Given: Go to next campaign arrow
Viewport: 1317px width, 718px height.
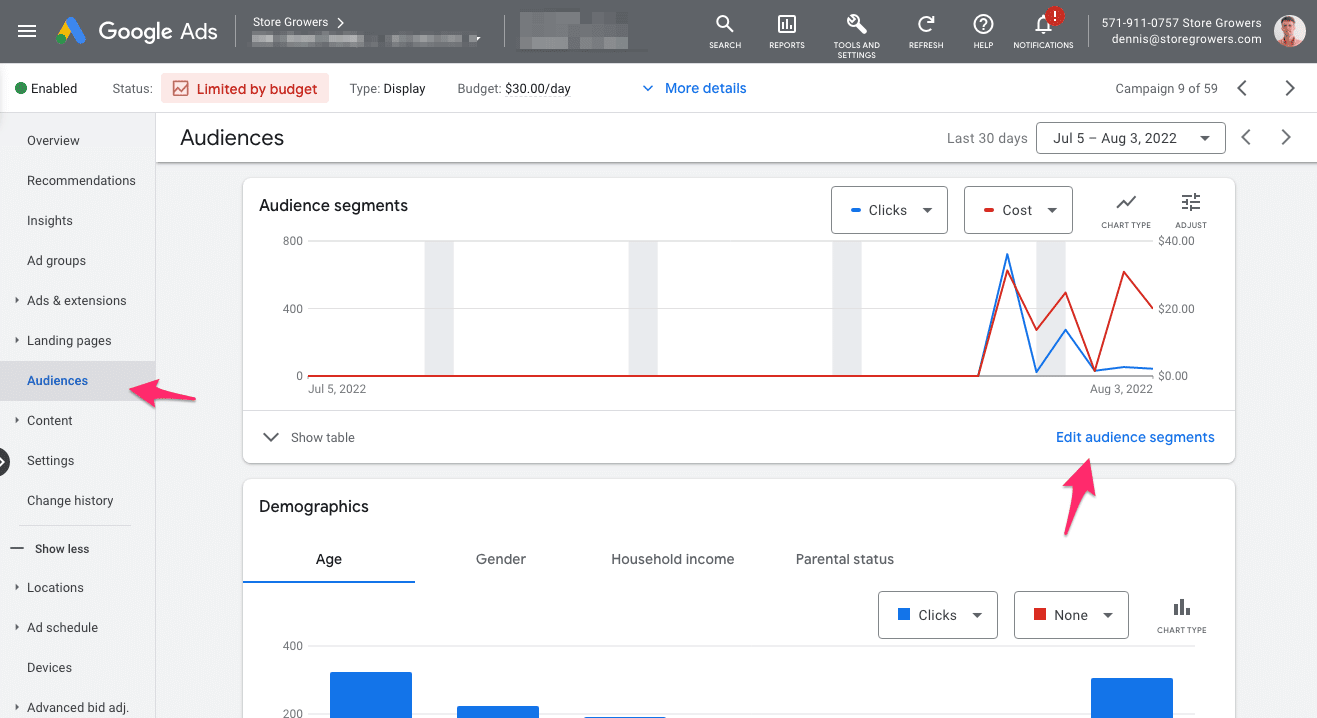Looking at the screenshot, I should pos(1290,88).
